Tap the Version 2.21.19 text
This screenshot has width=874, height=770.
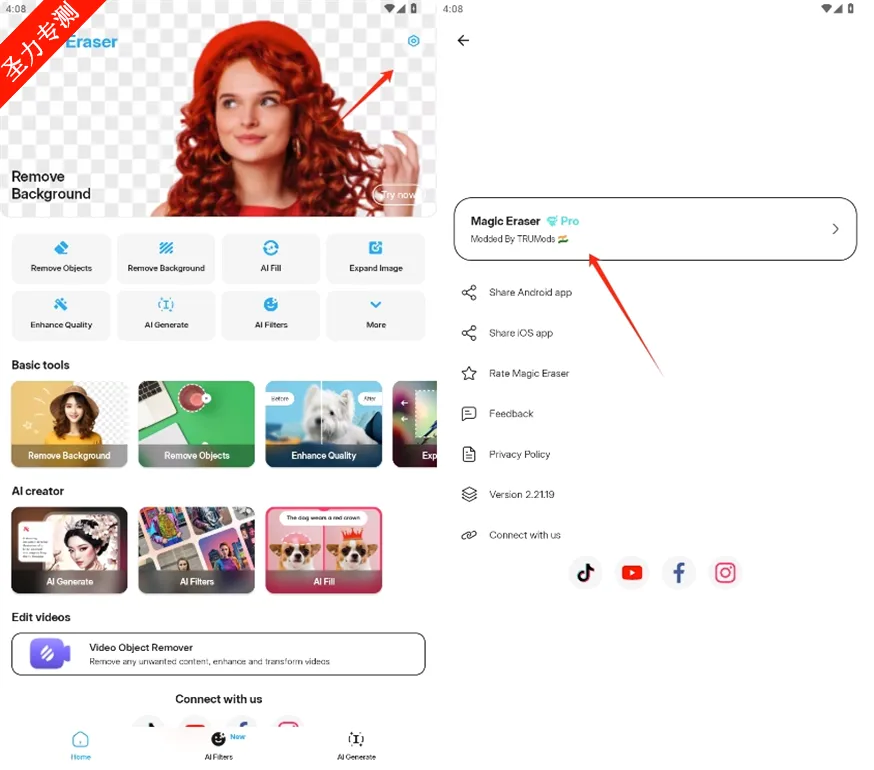point(522,495)
